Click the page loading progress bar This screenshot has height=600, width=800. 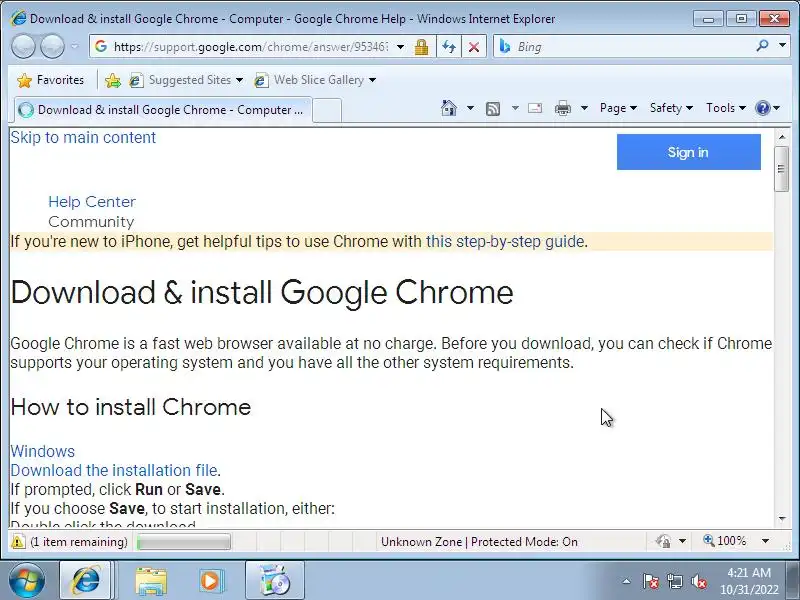pos(184,542)
